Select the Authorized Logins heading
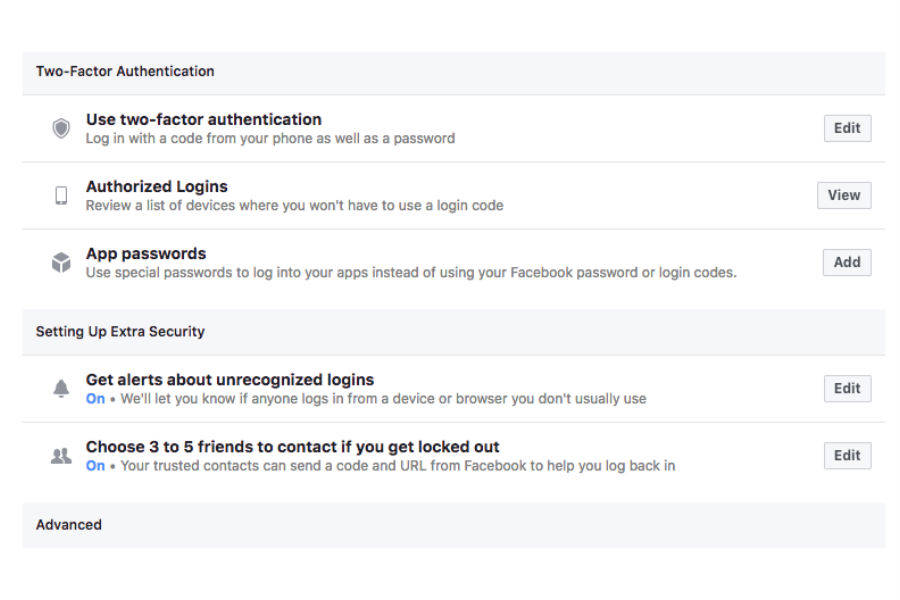The width and height of the screenshot is (900, 600). (x=157, y=186)
